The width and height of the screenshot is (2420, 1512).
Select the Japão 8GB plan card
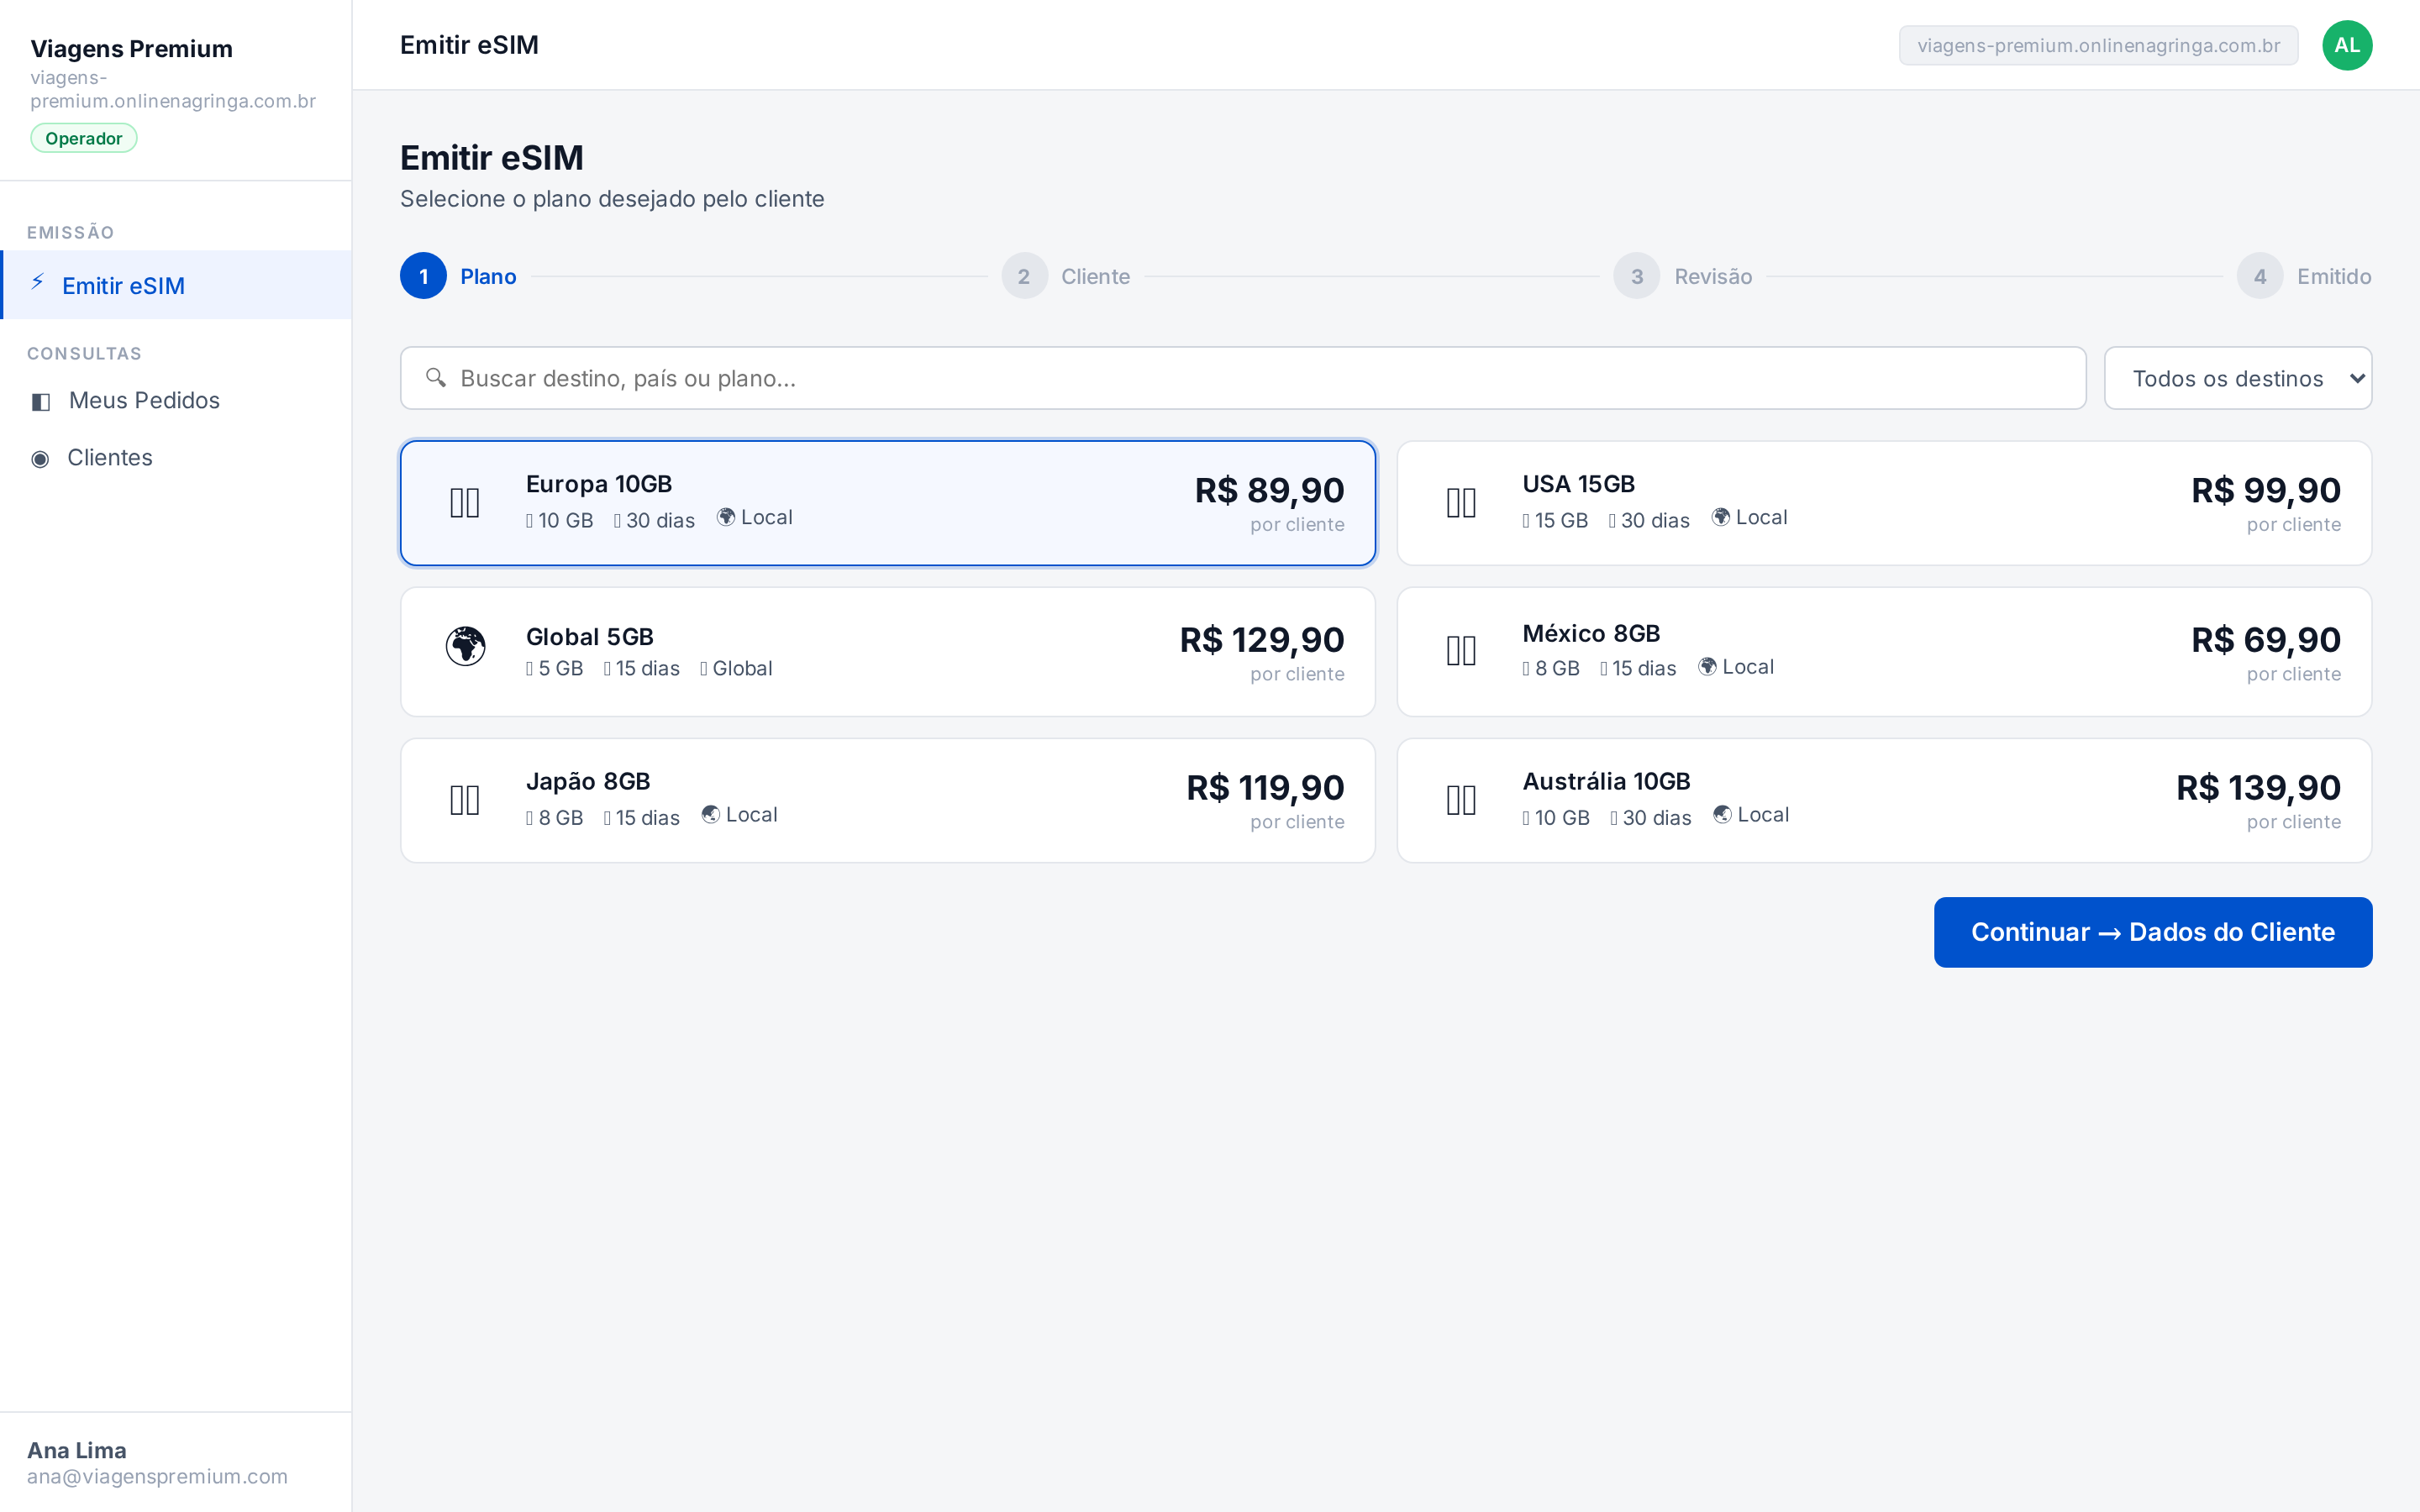[x=888, y=800]
